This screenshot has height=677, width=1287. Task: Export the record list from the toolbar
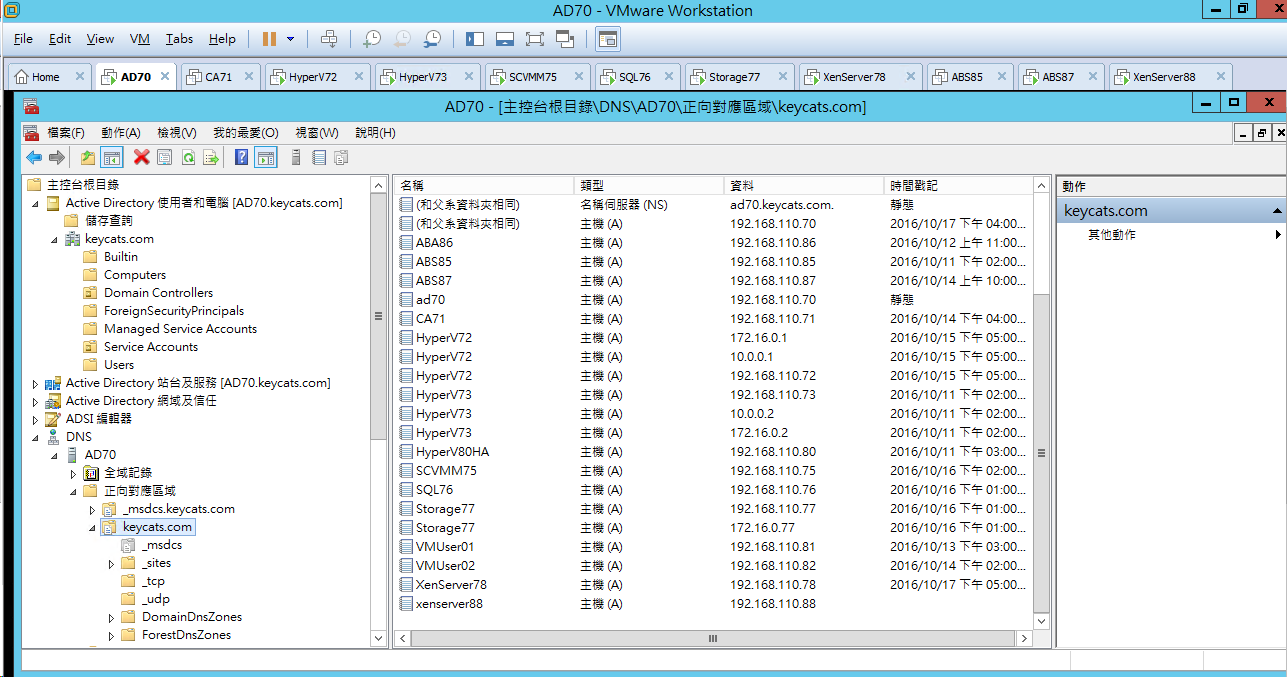[211, 157]
